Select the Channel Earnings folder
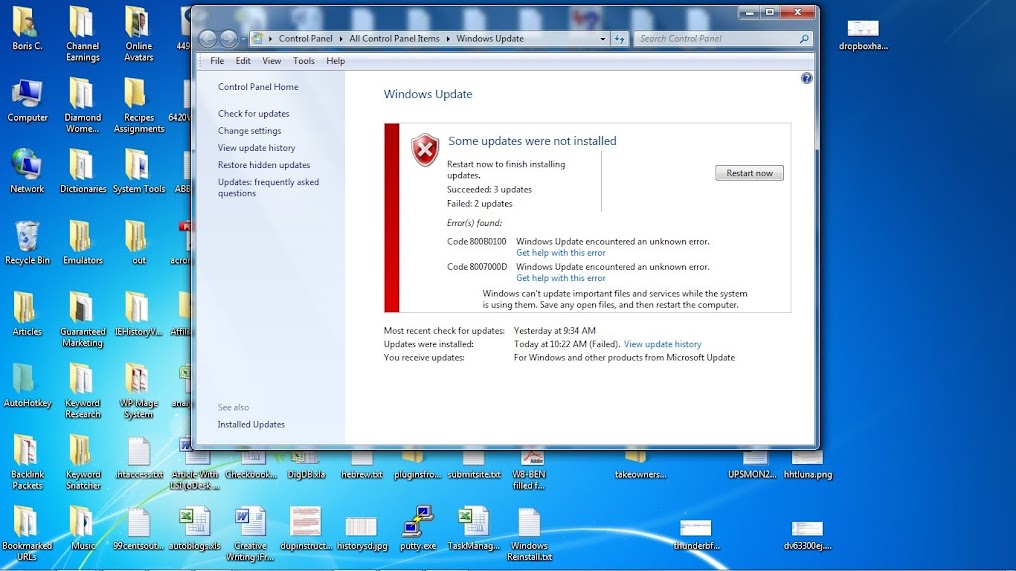This screenshot has width=1016, height=571. (82, 34)
